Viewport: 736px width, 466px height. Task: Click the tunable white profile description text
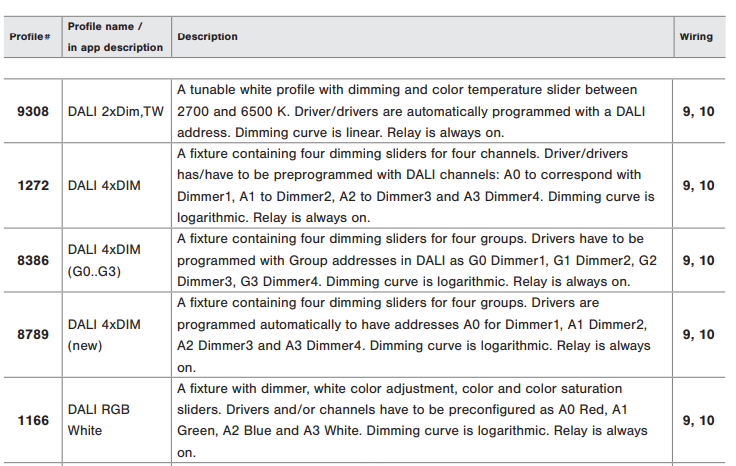(411, 111)
